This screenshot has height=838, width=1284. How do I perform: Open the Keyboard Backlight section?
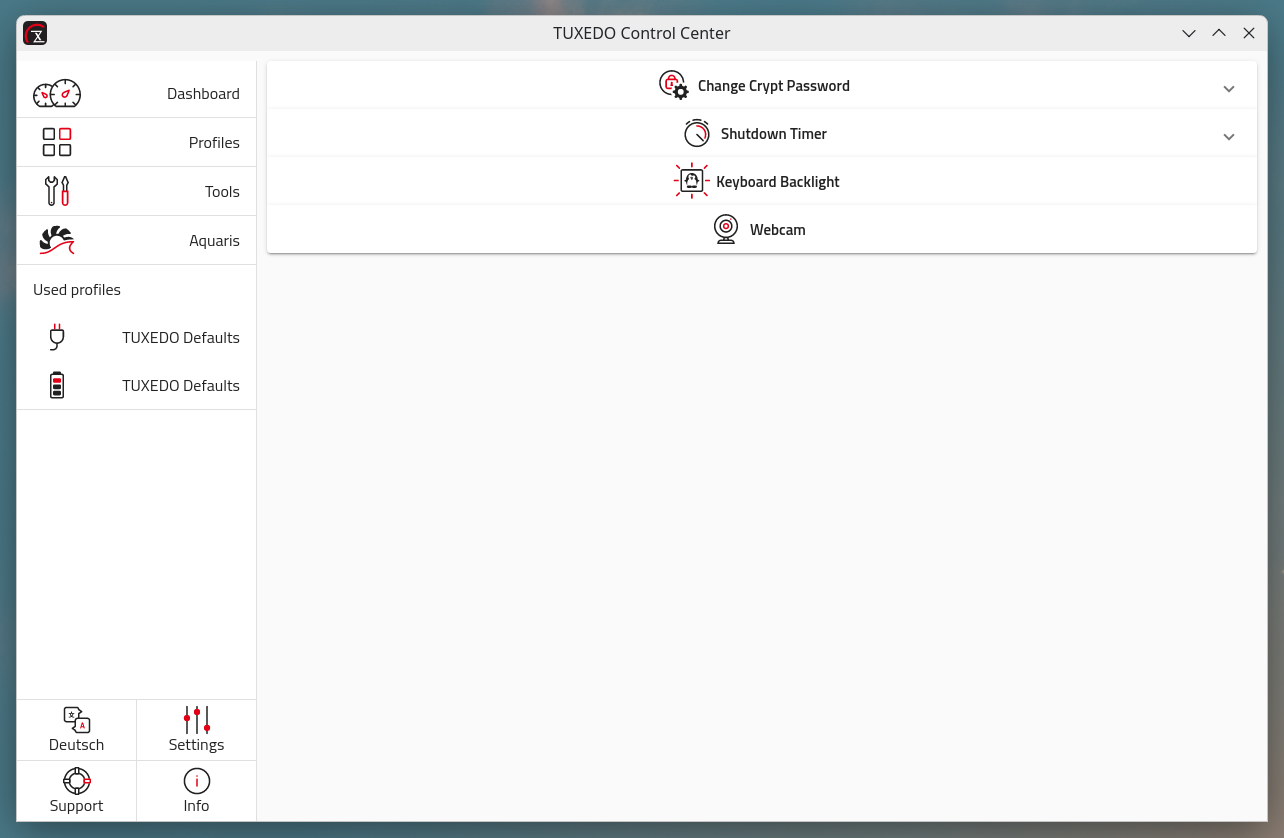(x=777, y=182)
